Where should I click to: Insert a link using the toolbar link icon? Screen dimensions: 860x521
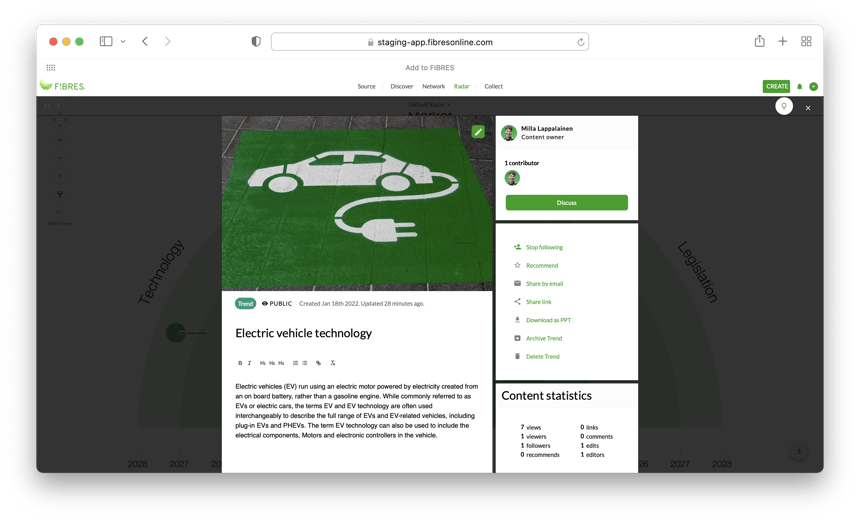318,363
